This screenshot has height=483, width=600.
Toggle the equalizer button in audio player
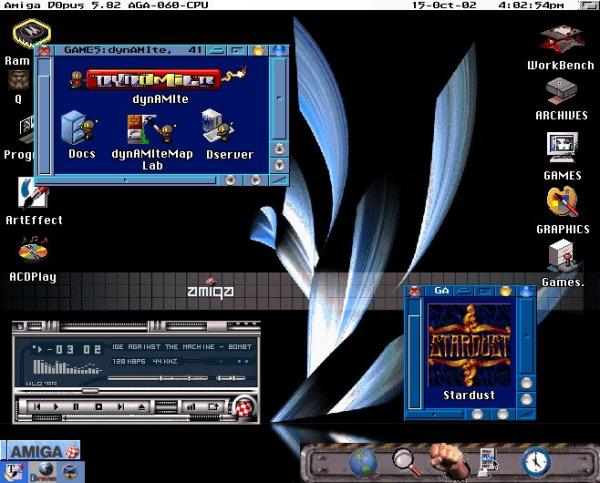190,407
